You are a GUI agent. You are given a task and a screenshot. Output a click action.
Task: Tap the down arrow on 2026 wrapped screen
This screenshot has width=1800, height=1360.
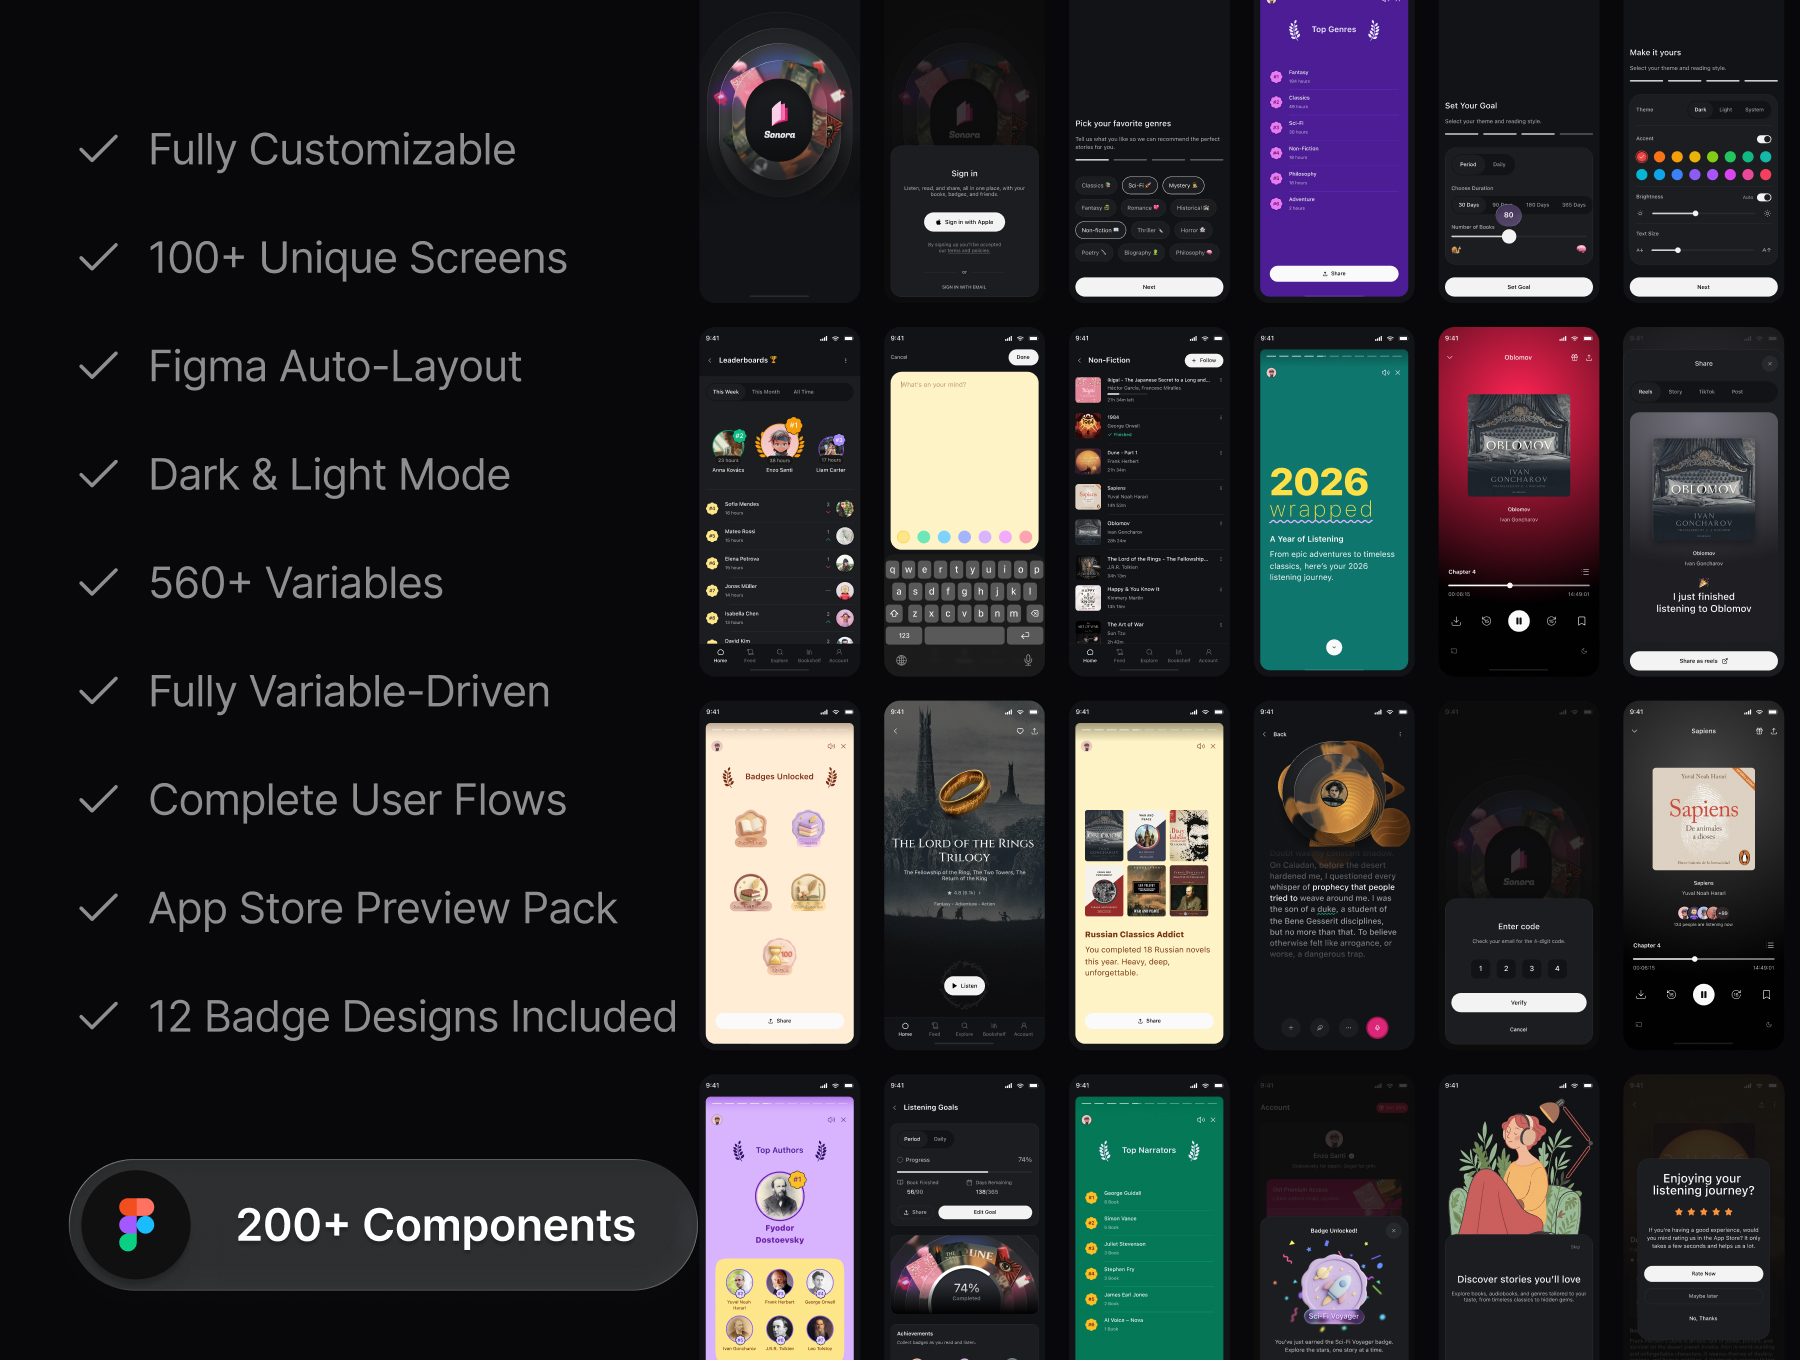(x=1334, y=647)
